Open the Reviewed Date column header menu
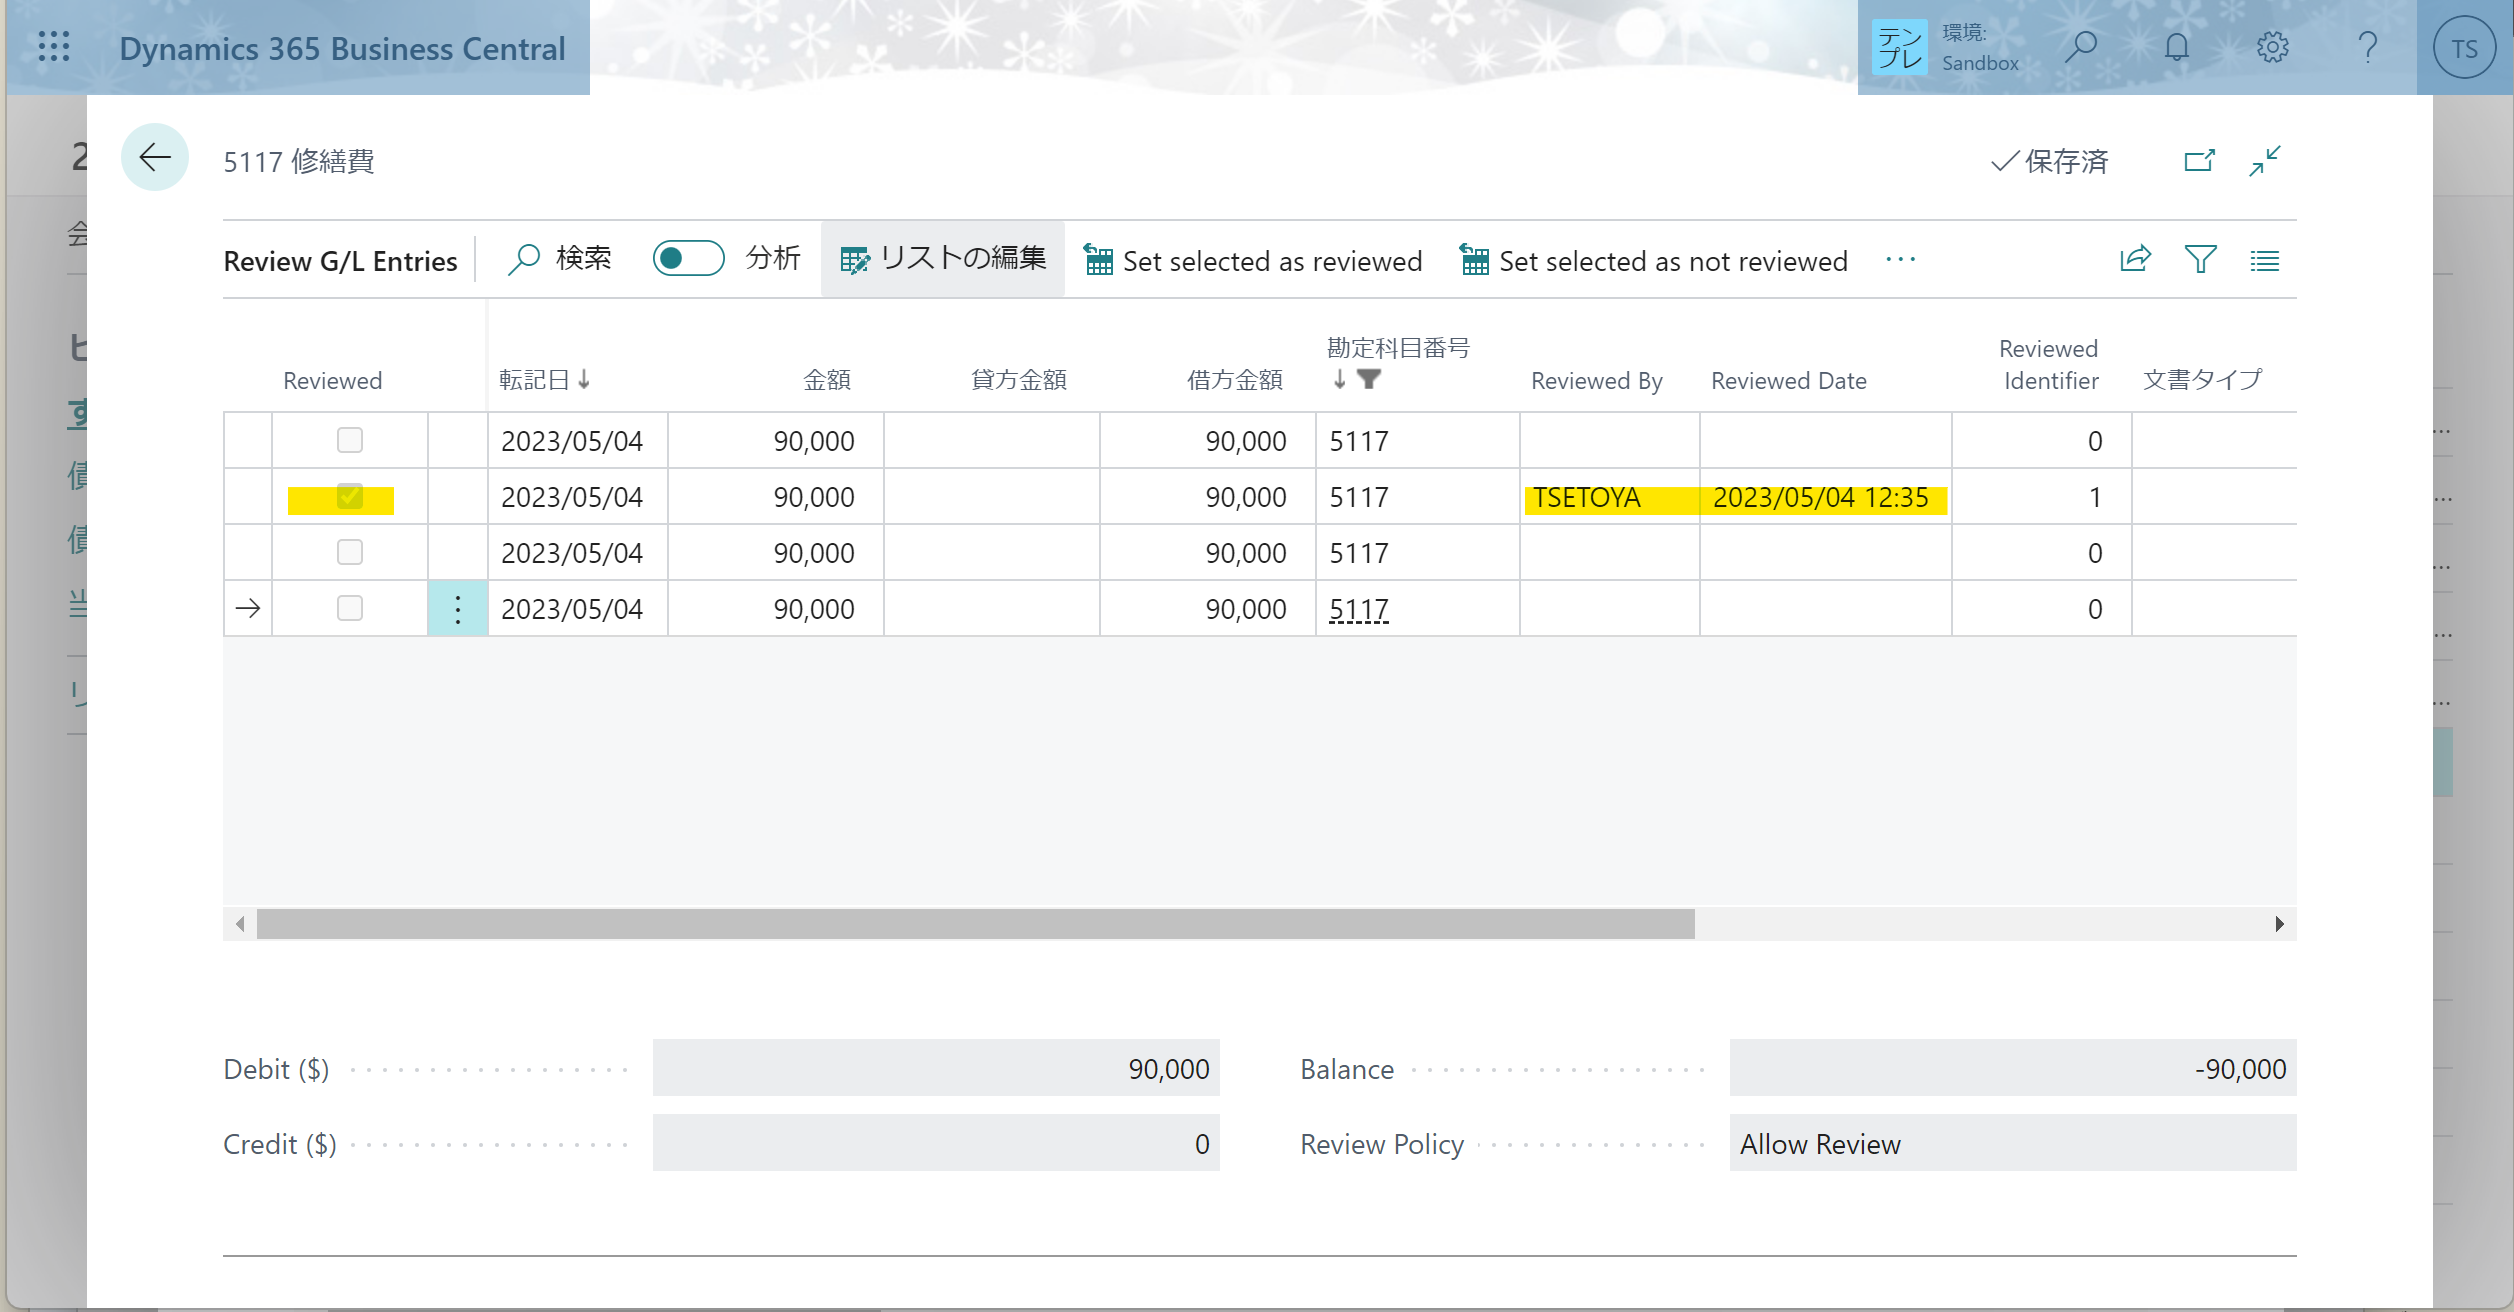Image resolution: width=2514 pixels, height=1312 pixels. click(1789, 381)
